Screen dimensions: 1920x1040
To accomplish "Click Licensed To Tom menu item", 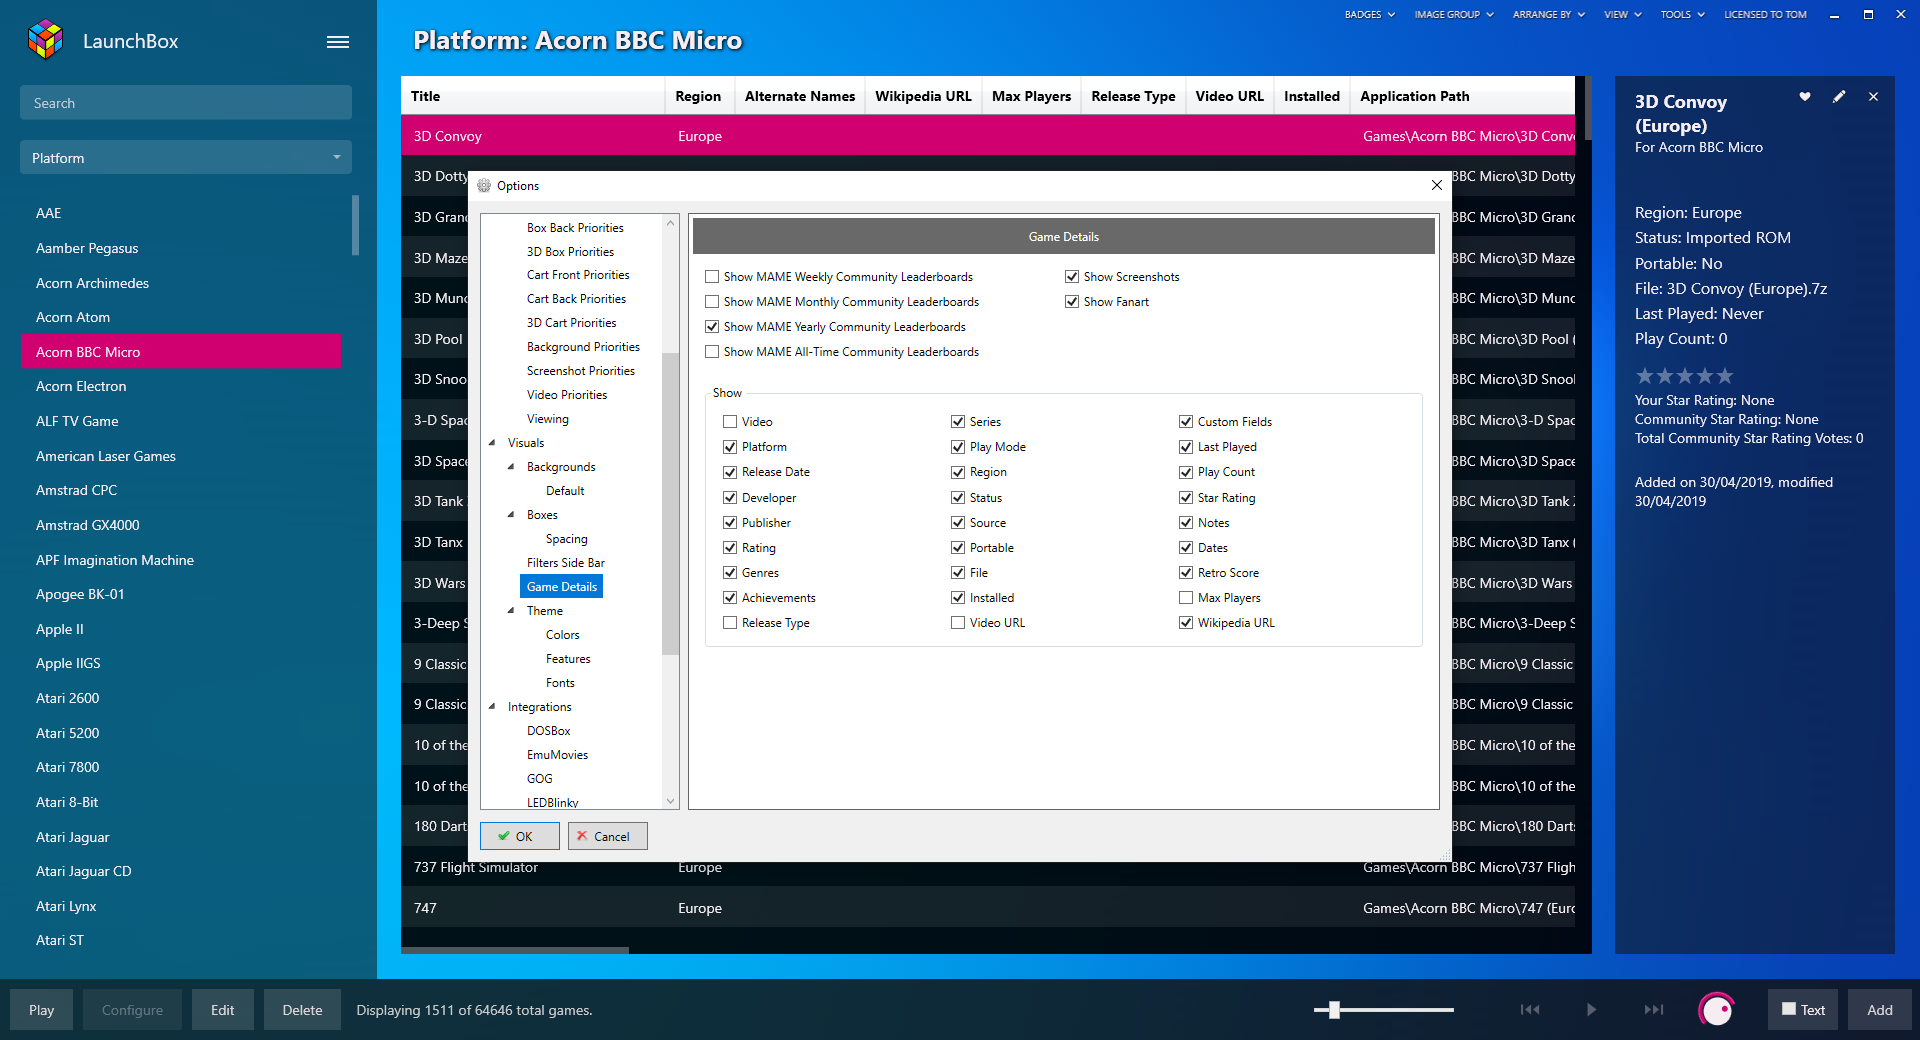I will 1765,14.
